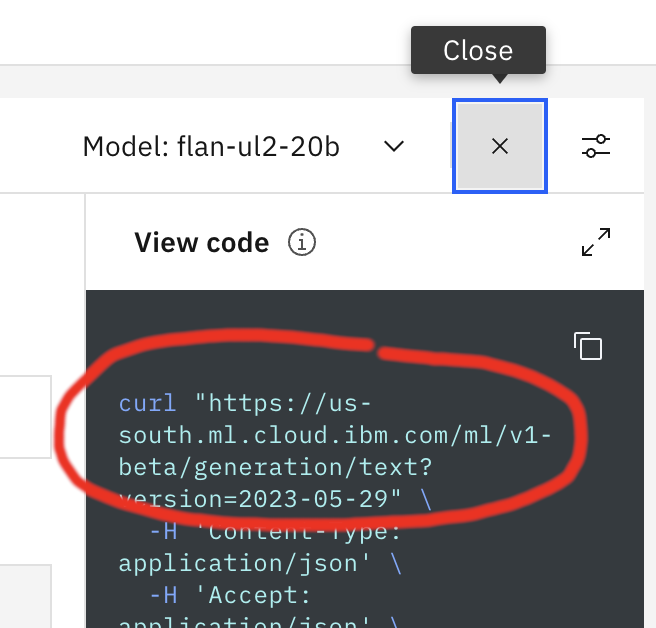This screenshot has width=656, height=628.
Task: Show View code information tooltip icon
Action: point(302,242)
